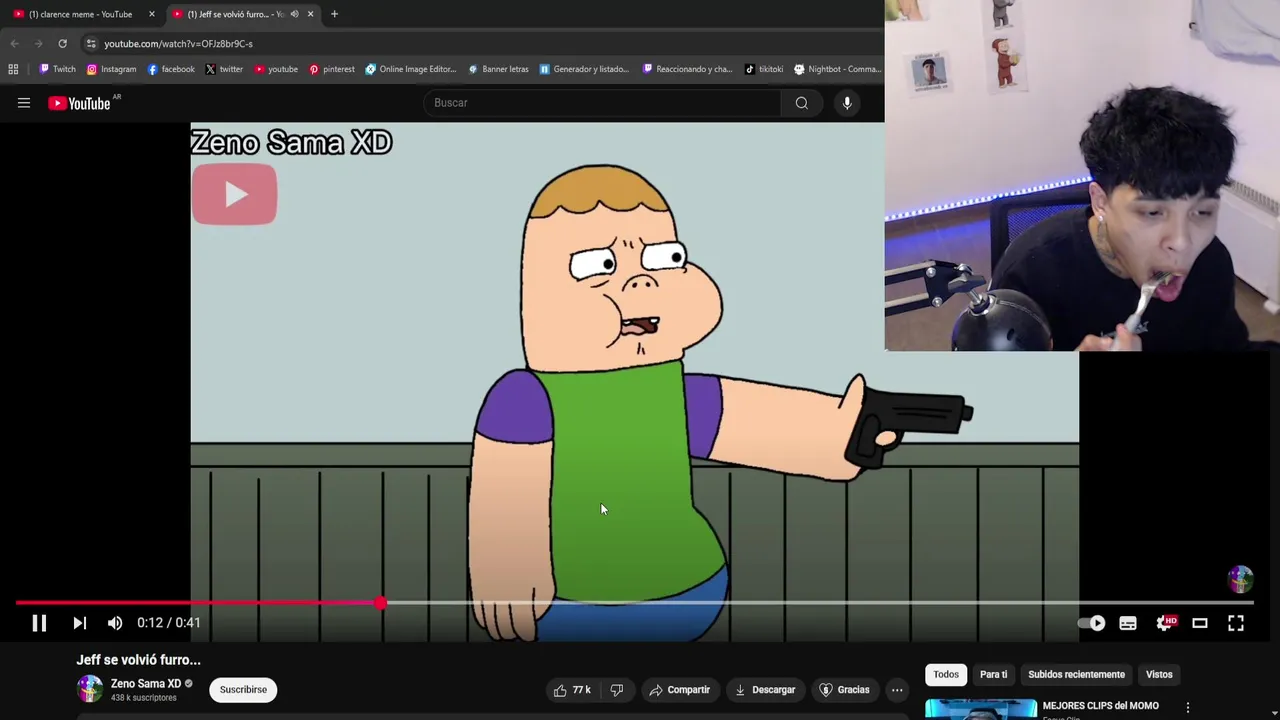The height and width of the screenshot is (720, 1280).
Task: Open a new browser tab
Action: point(334,14)
